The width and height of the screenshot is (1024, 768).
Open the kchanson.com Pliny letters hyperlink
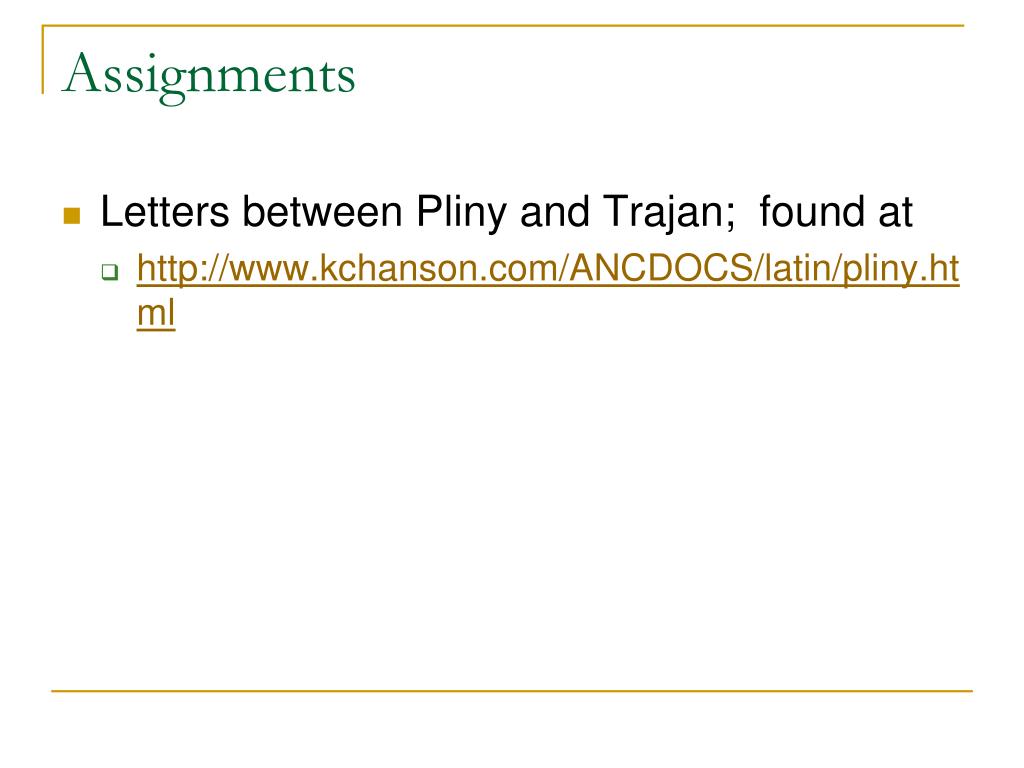[548, 291]
